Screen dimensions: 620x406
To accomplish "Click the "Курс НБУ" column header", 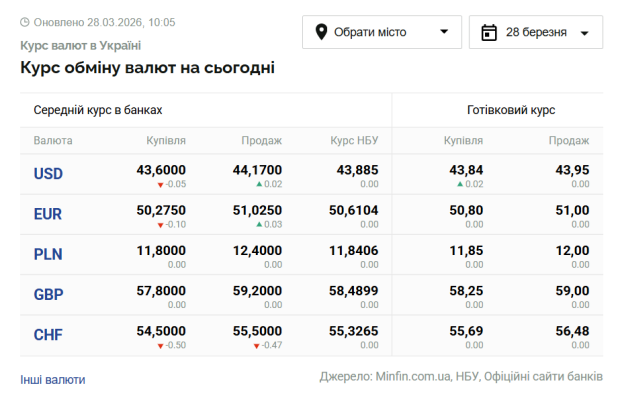I will pos(354,141).
